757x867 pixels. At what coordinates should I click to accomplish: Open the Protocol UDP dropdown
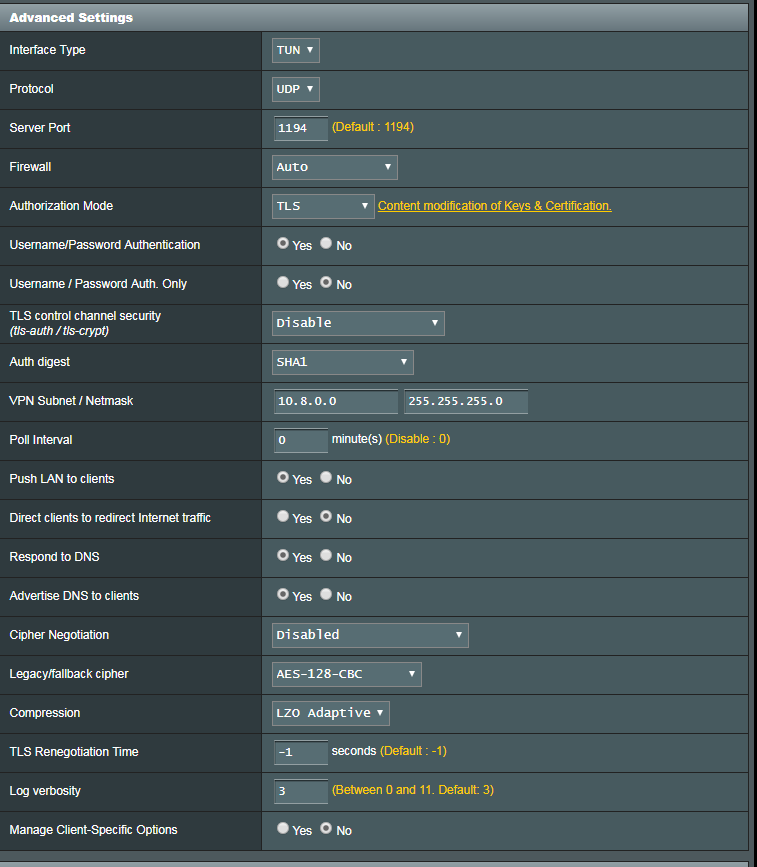[x=296, y=89]
